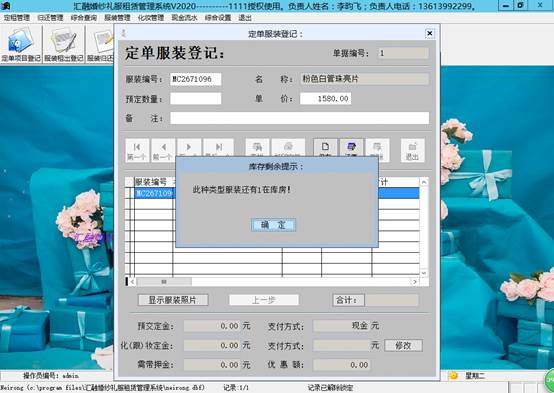Click the printer icon in record toolbar
Screen dimensions: 554x393
point(288,148)
